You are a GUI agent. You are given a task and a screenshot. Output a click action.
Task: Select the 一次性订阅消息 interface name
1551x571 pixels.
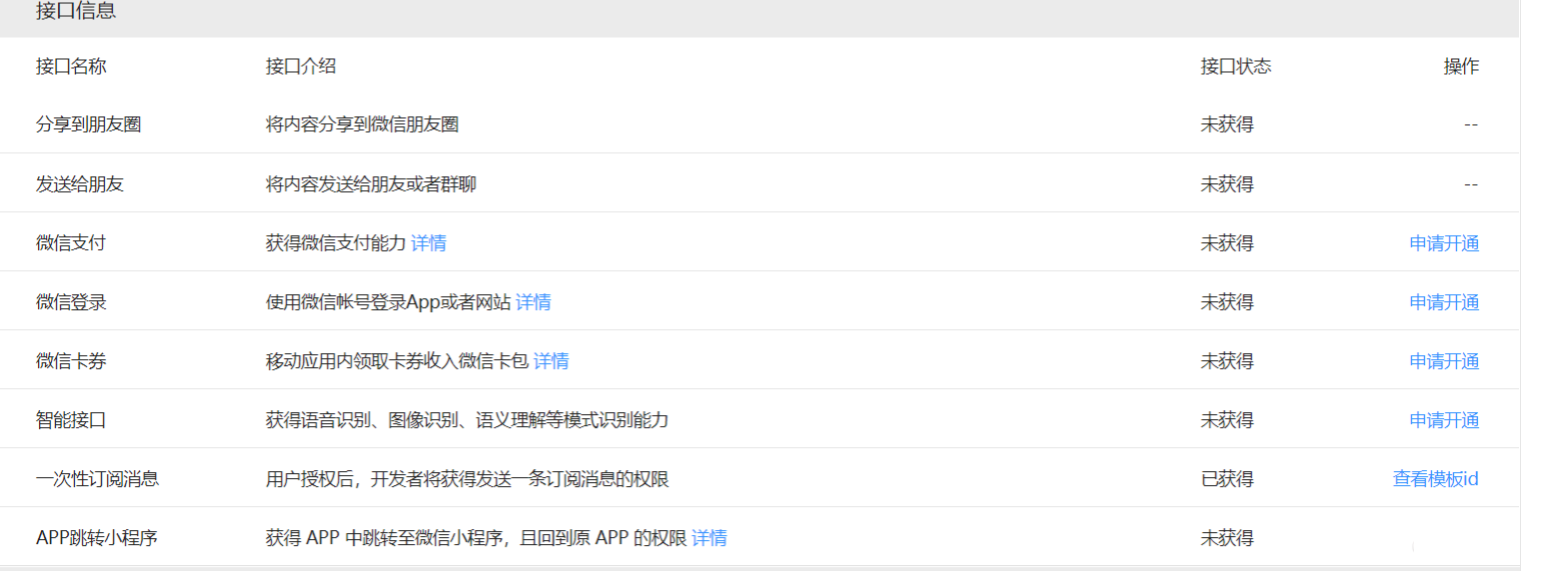(x=97, y=479)
